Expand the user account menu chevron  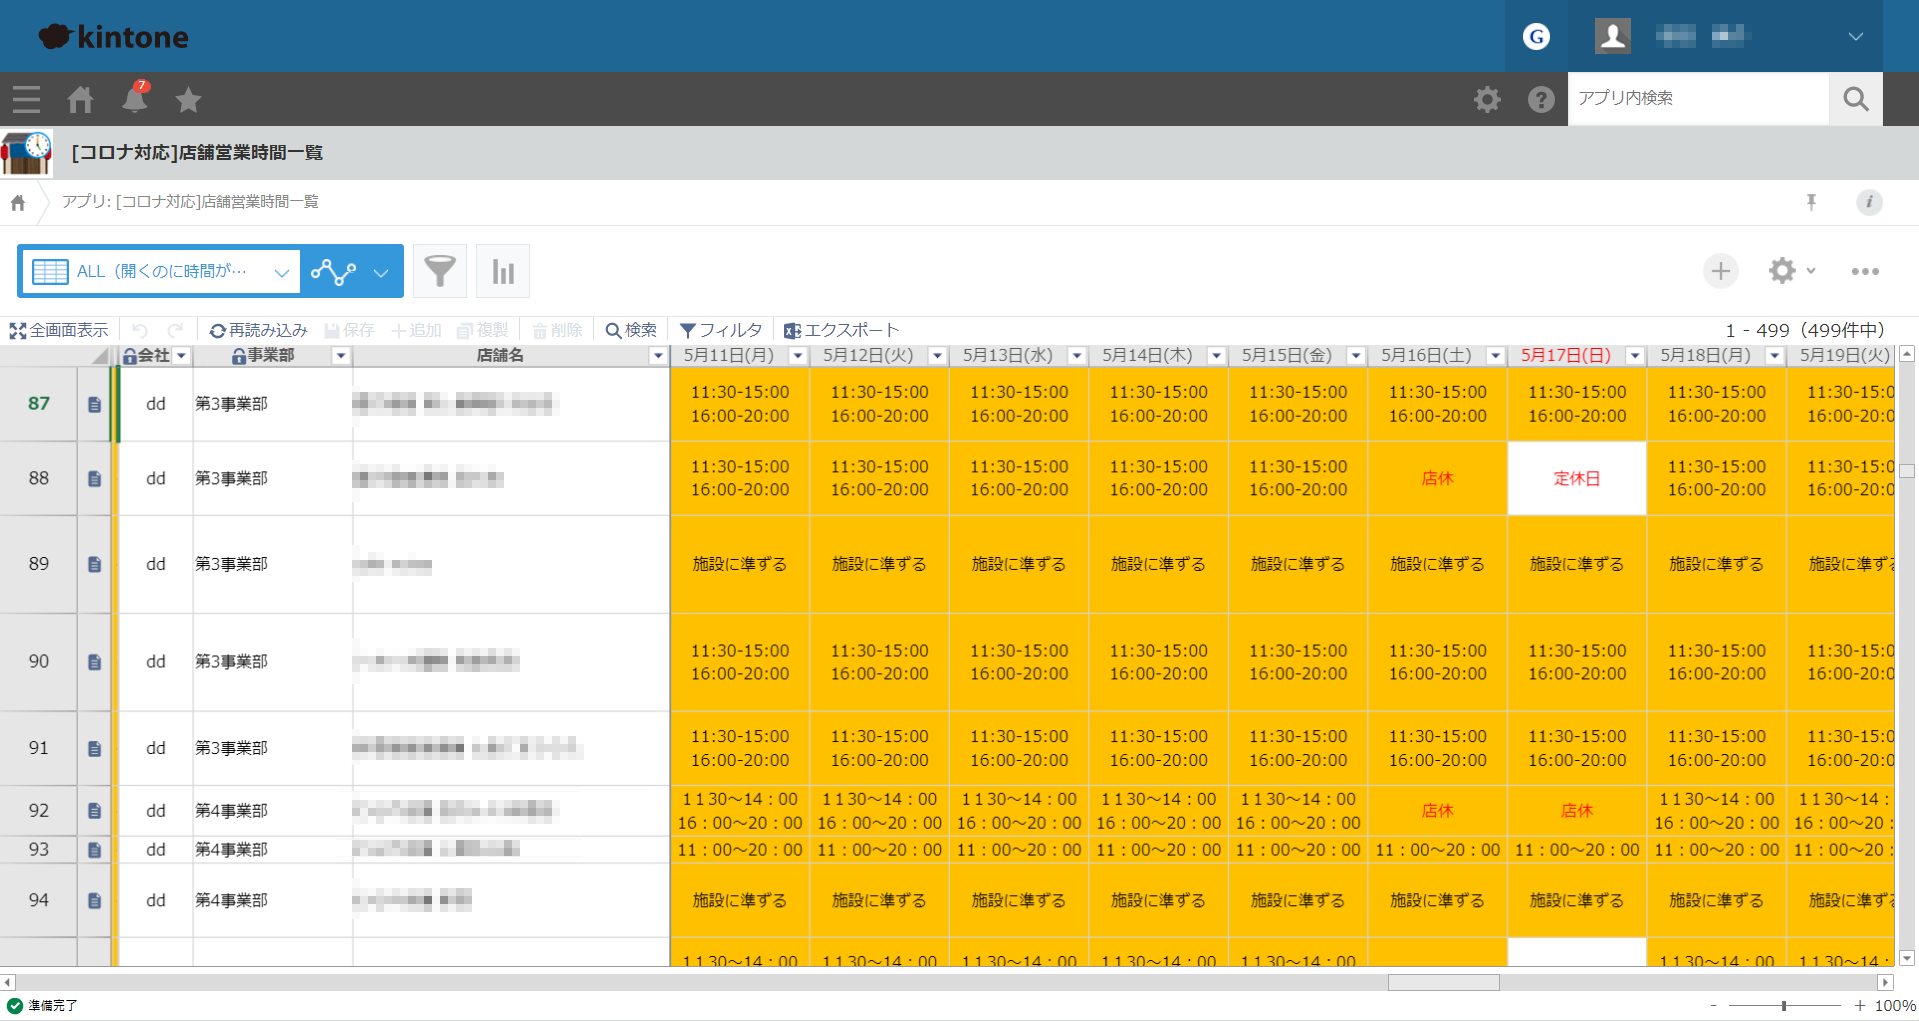pyautogui.click(x=1855, y=37)
